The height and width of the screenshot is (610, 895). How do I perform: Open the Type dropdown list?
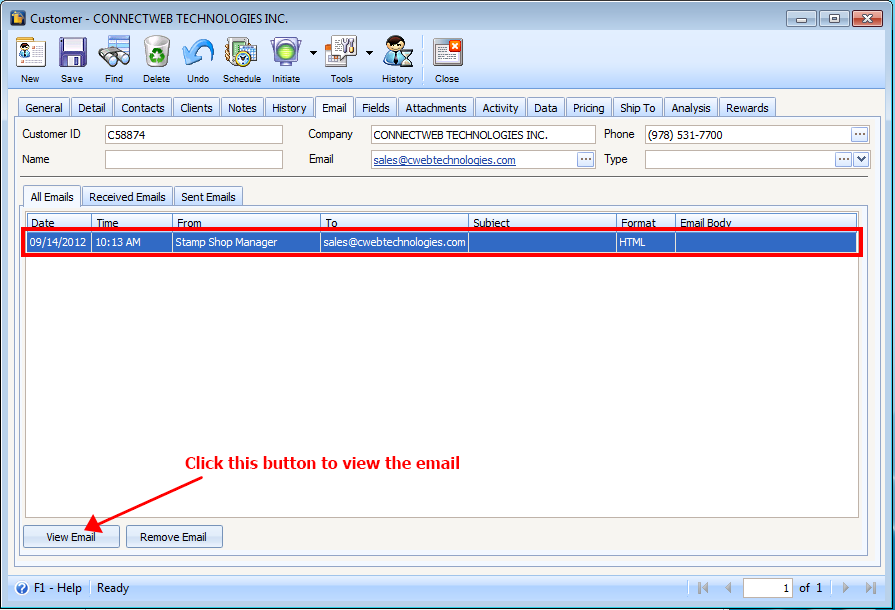pos(861,159)
